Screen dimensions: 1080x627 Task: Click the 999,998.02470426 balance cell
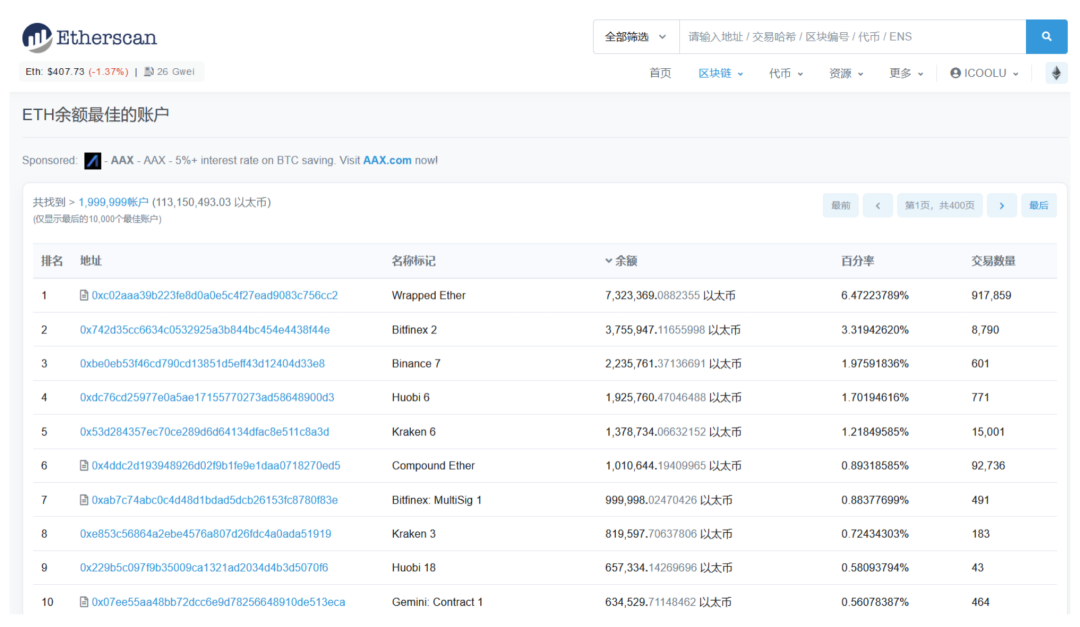pos(669,500)
